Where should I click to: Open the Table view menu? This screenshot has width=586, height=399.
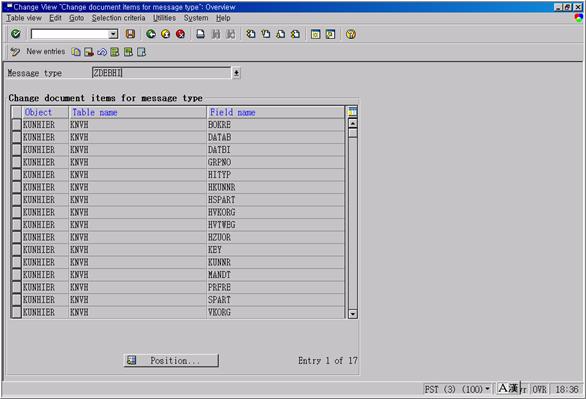tap(24, 18)
